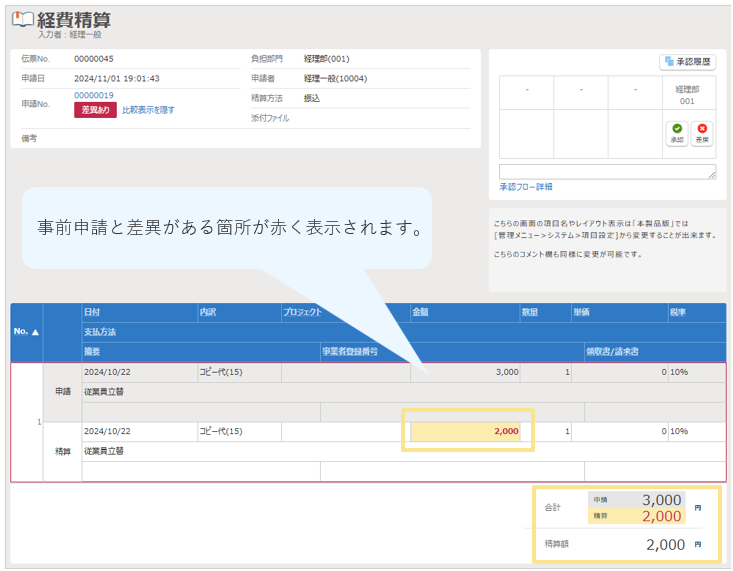Click the red 差異あり badge
The image size is (733, 571).
[x=94, y=110]
